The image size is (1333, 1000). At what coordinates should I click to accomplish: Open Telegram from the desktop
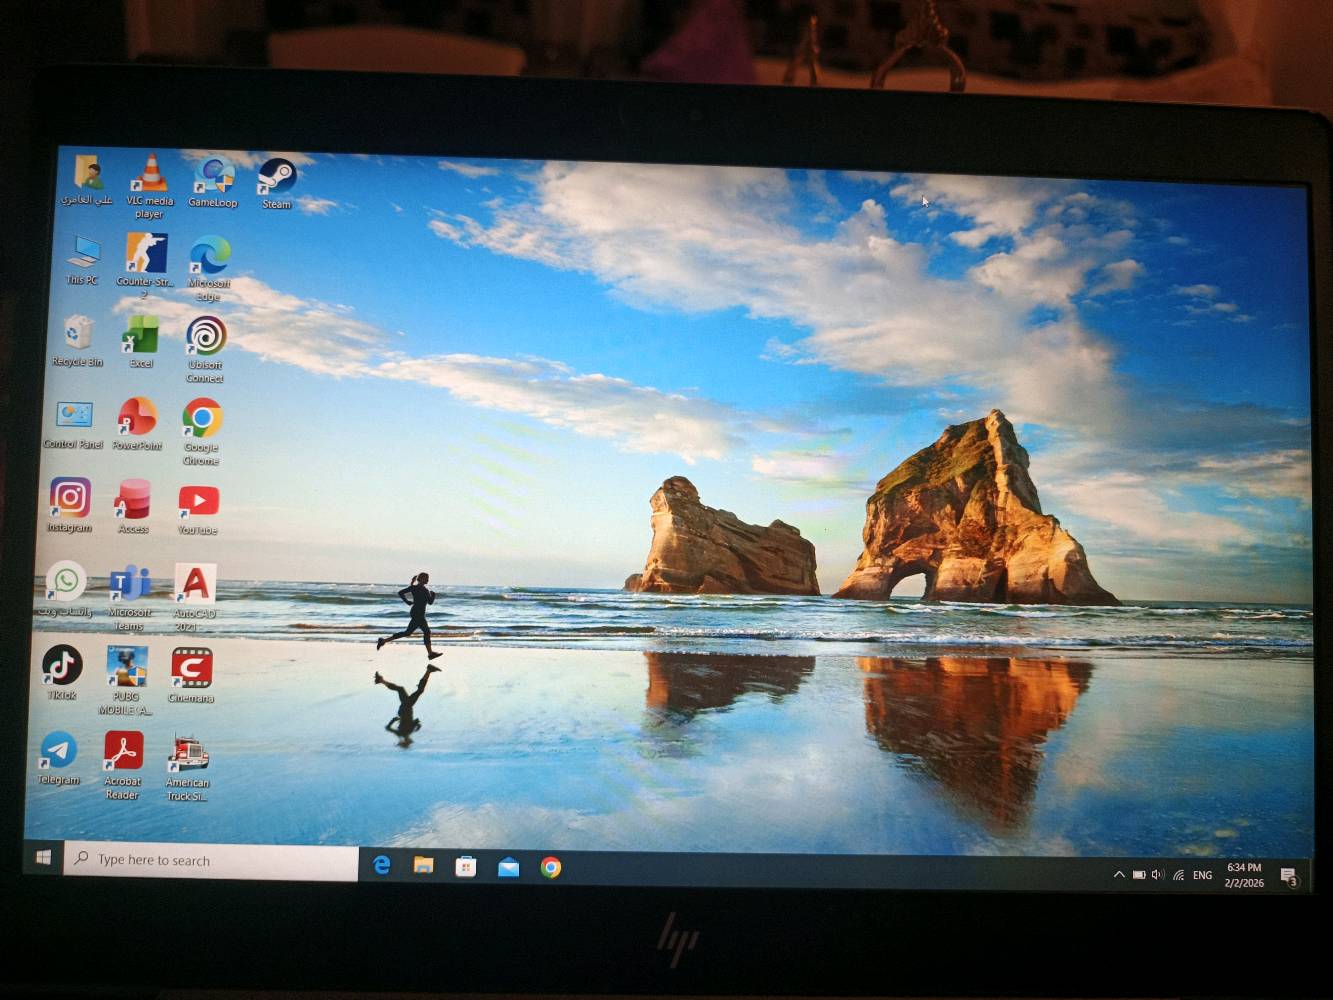click(x=58, y=752)
